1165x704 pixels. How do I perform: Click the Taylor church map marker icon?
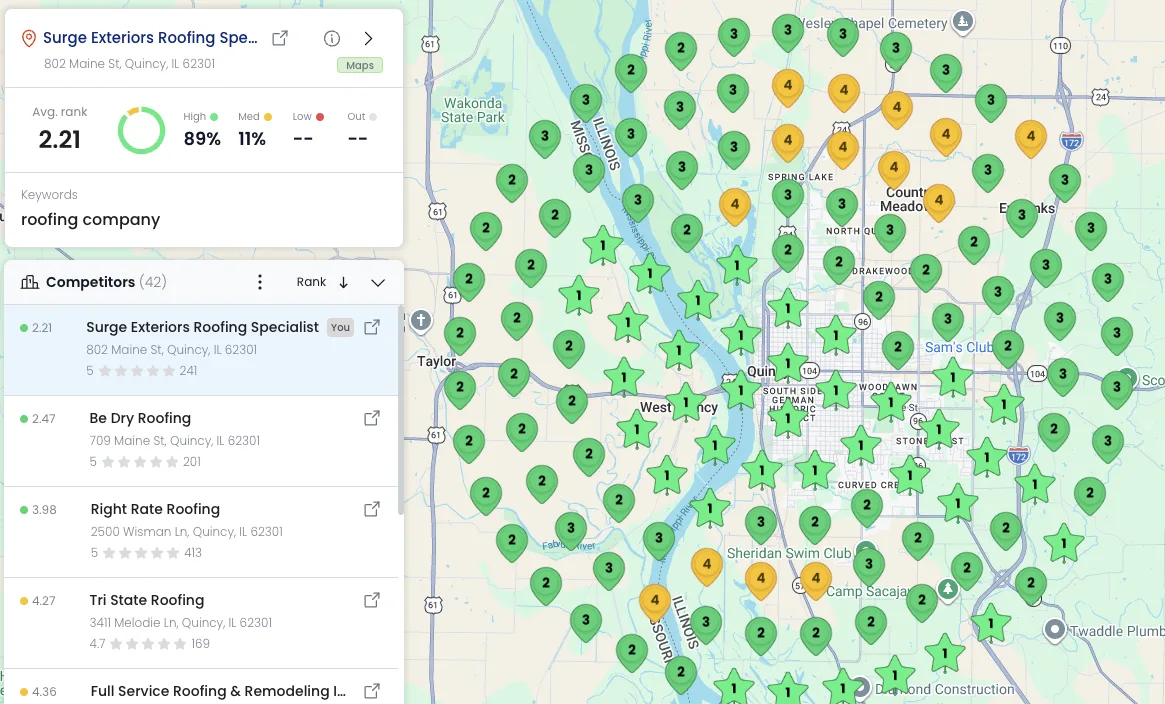[x=421, y=321]
